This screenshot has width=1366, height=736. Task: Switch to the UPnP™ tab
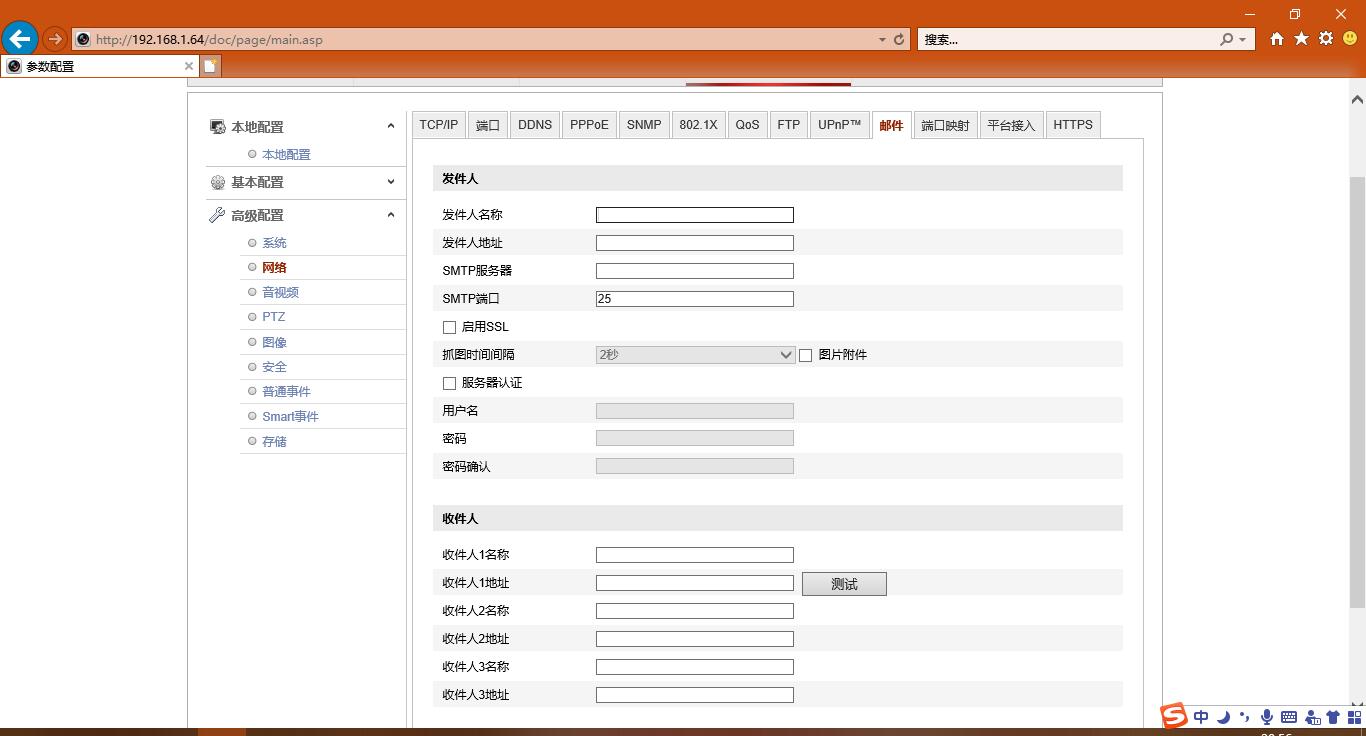click(x=839, y=125)
